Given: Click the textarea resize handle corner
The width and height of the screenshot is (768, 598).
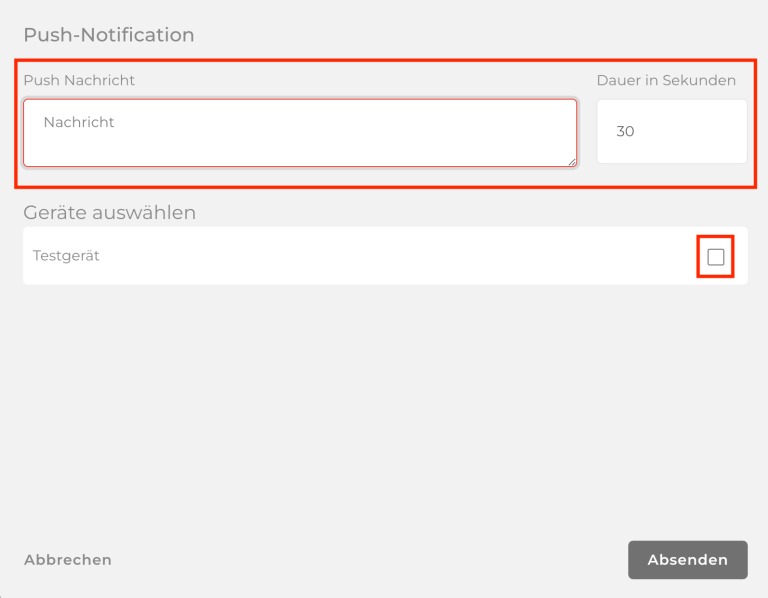Looking at the screenshot, I should 572,161.
